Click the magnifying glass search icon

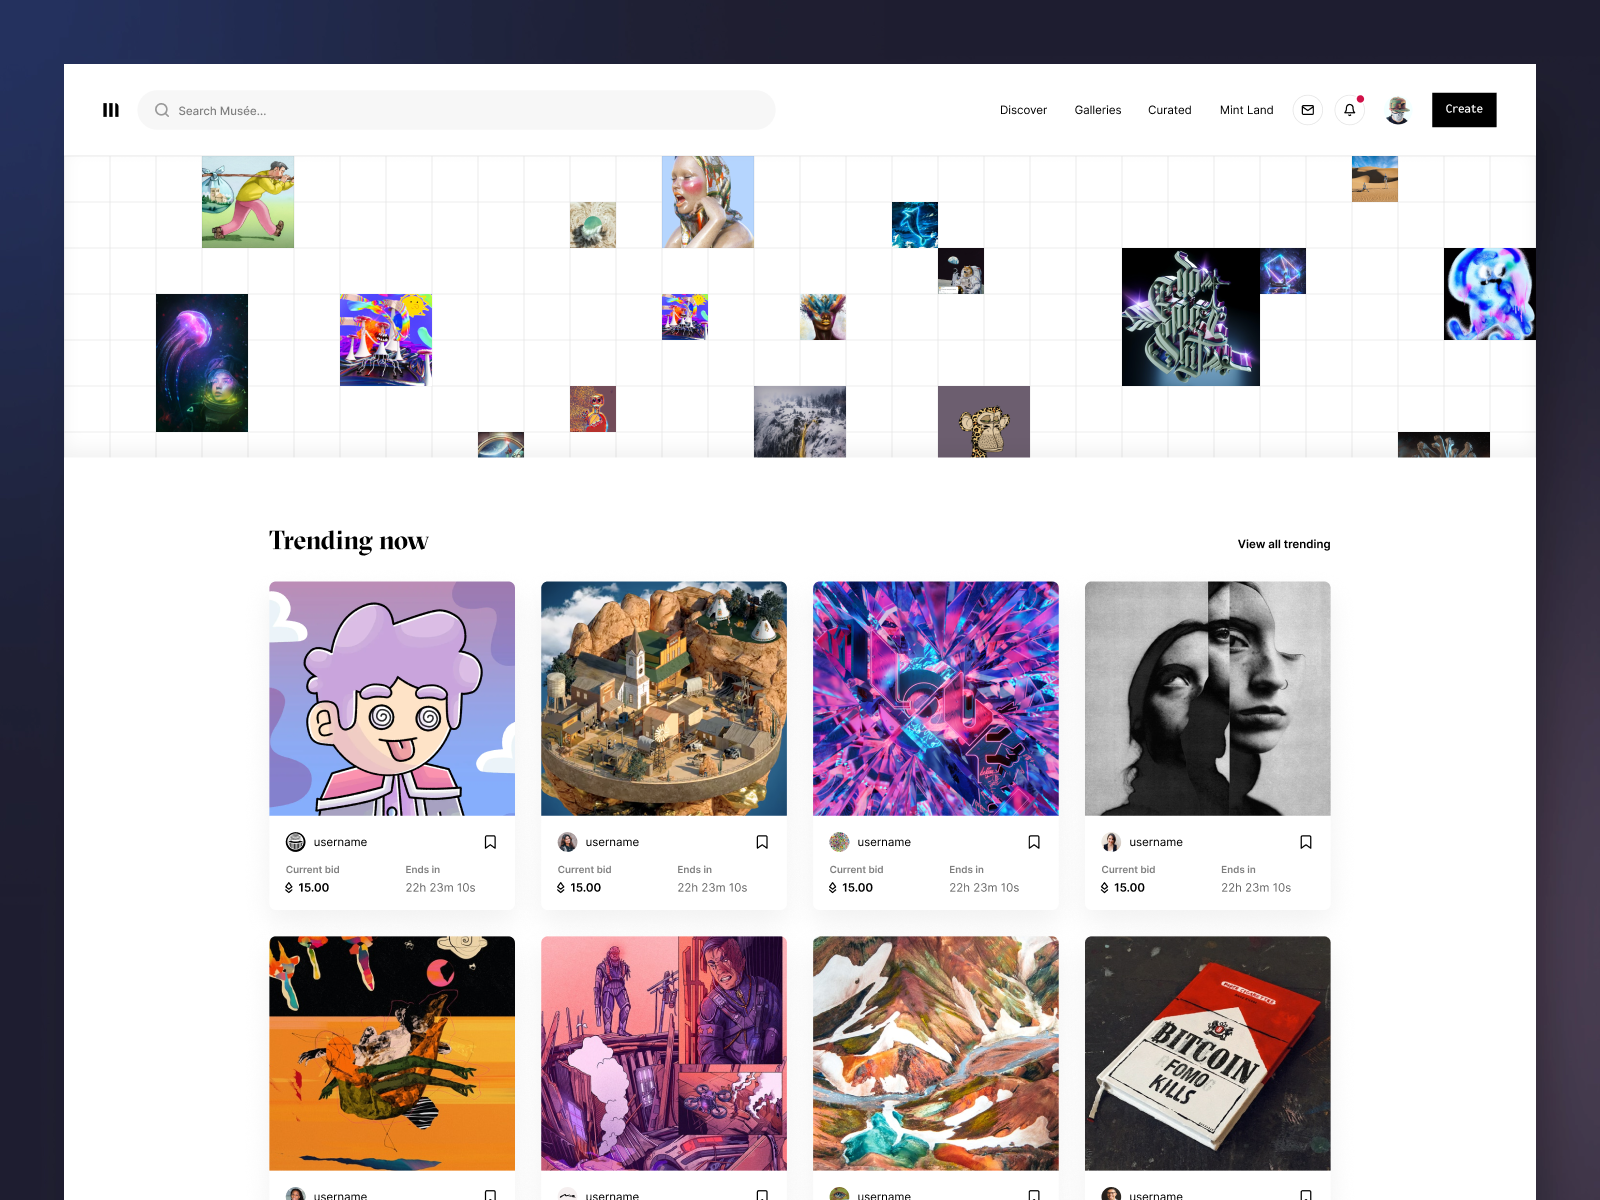pyautogui.click(x=161, y=110)
